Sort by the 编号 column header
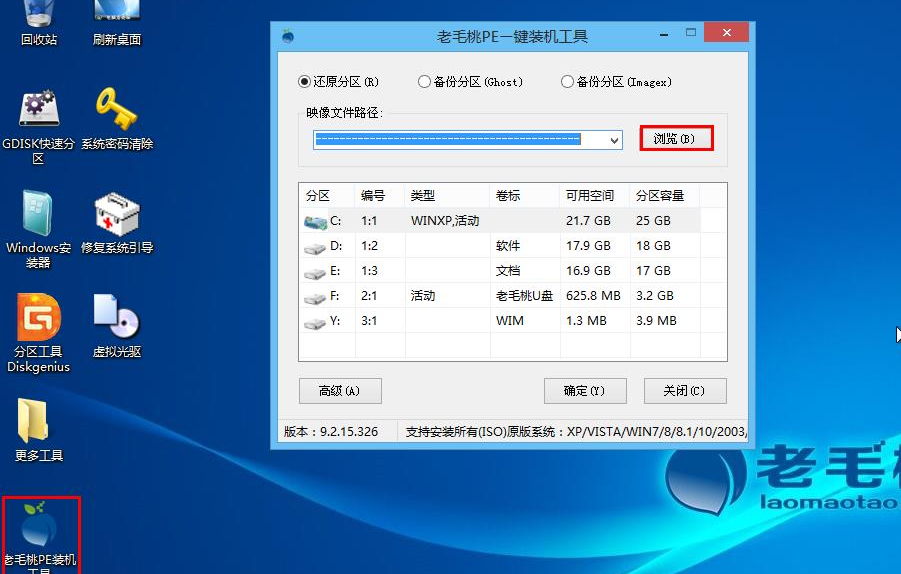This screenshot has width=901, height=574. coord(380,195)
